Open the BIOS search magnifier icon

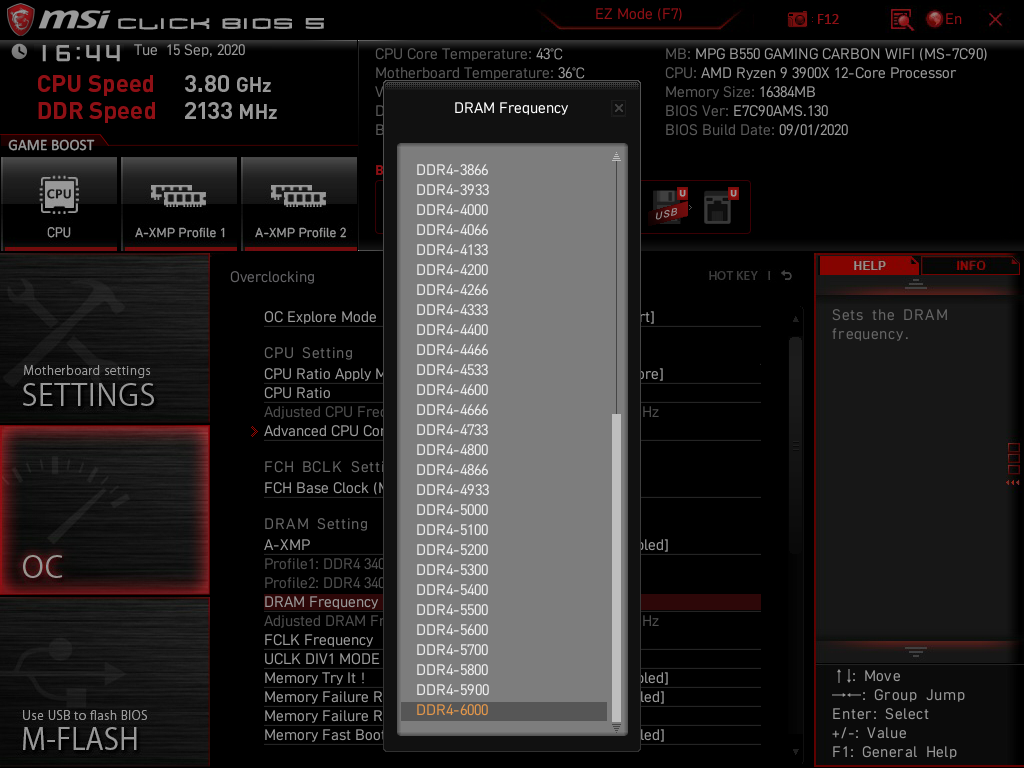pos(902,20)
